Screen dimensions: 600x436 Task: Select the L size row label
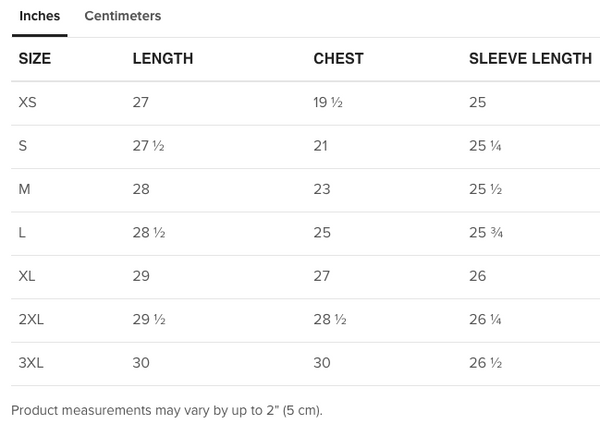tap(23, 233)
